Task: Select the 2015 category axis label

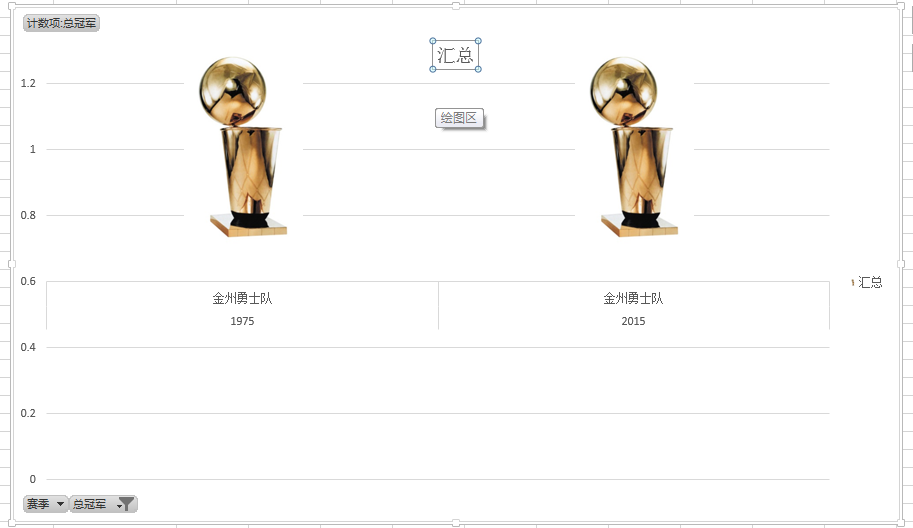Action: [x=634, y=321]
